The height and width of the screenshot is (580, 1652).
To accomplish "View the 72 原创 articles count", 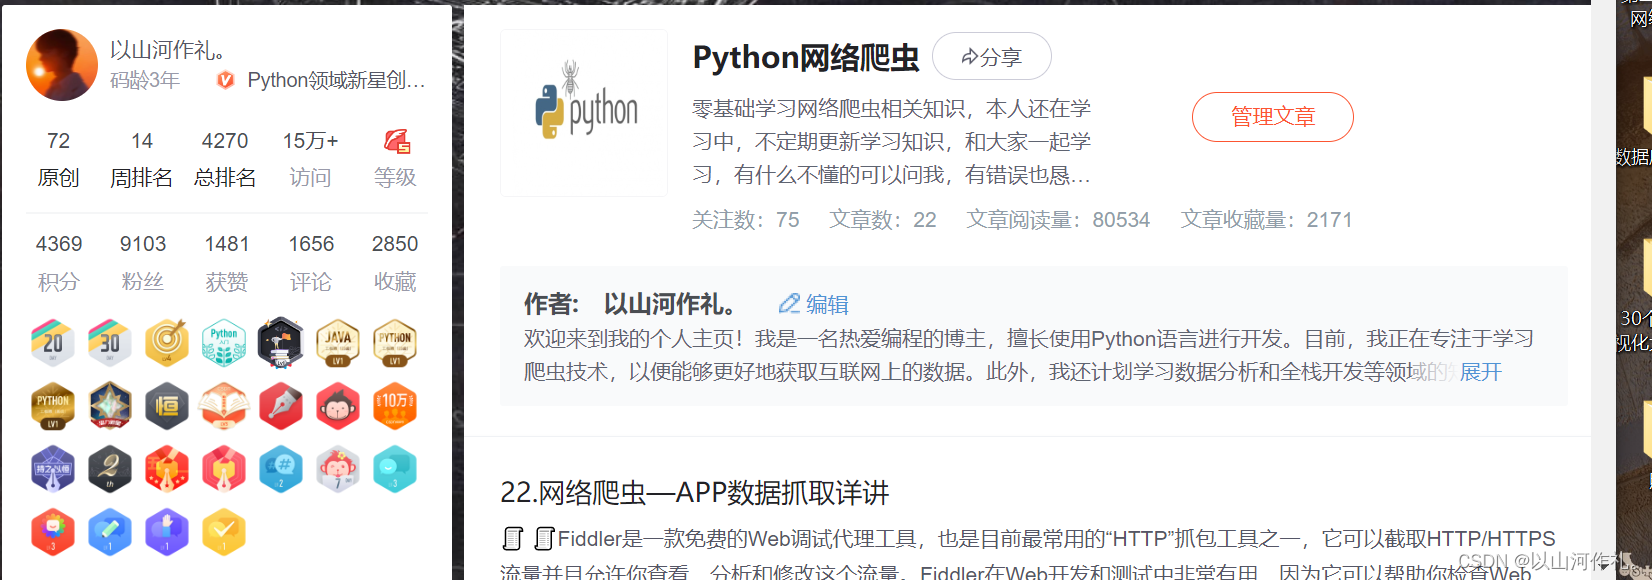I will 58,159.
